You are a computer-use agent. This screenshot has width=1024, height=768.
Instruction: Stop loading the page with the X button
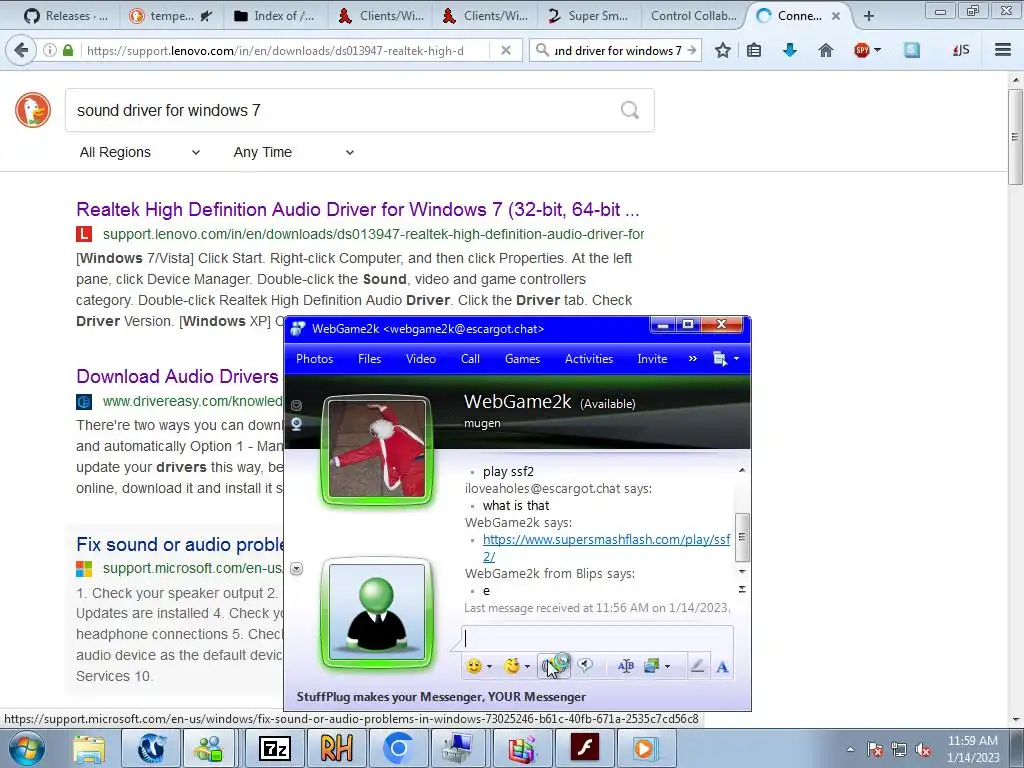pos(505,50)
